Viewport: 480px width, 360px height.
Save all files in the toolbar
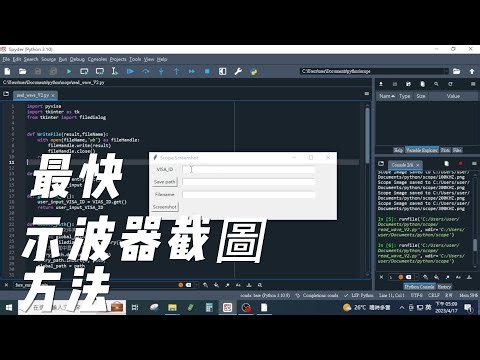[53, 71]
